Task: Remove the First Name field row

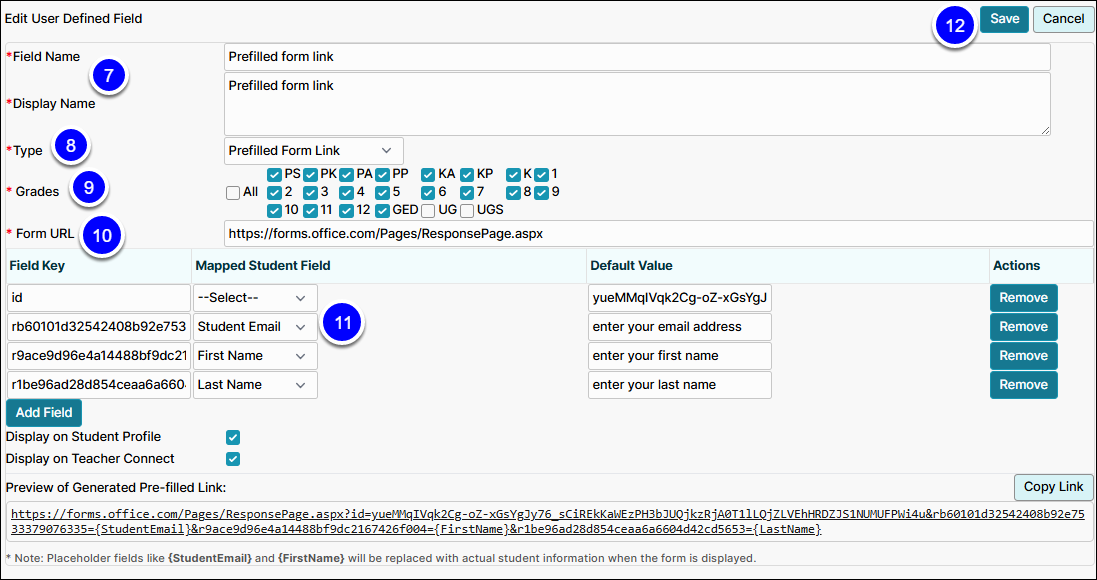Action: [x=1024, y=356]
